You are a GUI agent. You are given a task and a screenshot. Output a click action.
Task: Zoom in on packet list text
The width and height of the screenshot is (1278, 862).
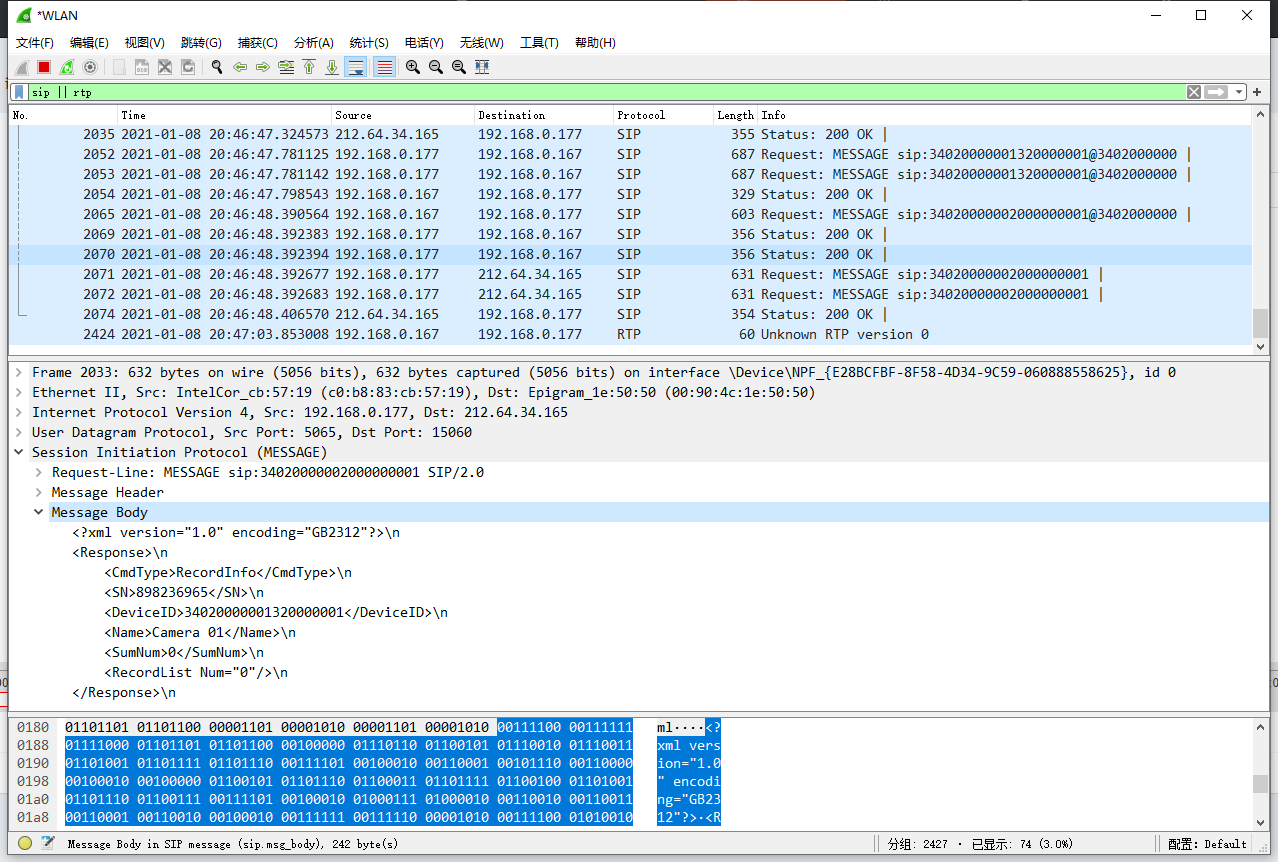pyautogui.click(x=413, y=67)
